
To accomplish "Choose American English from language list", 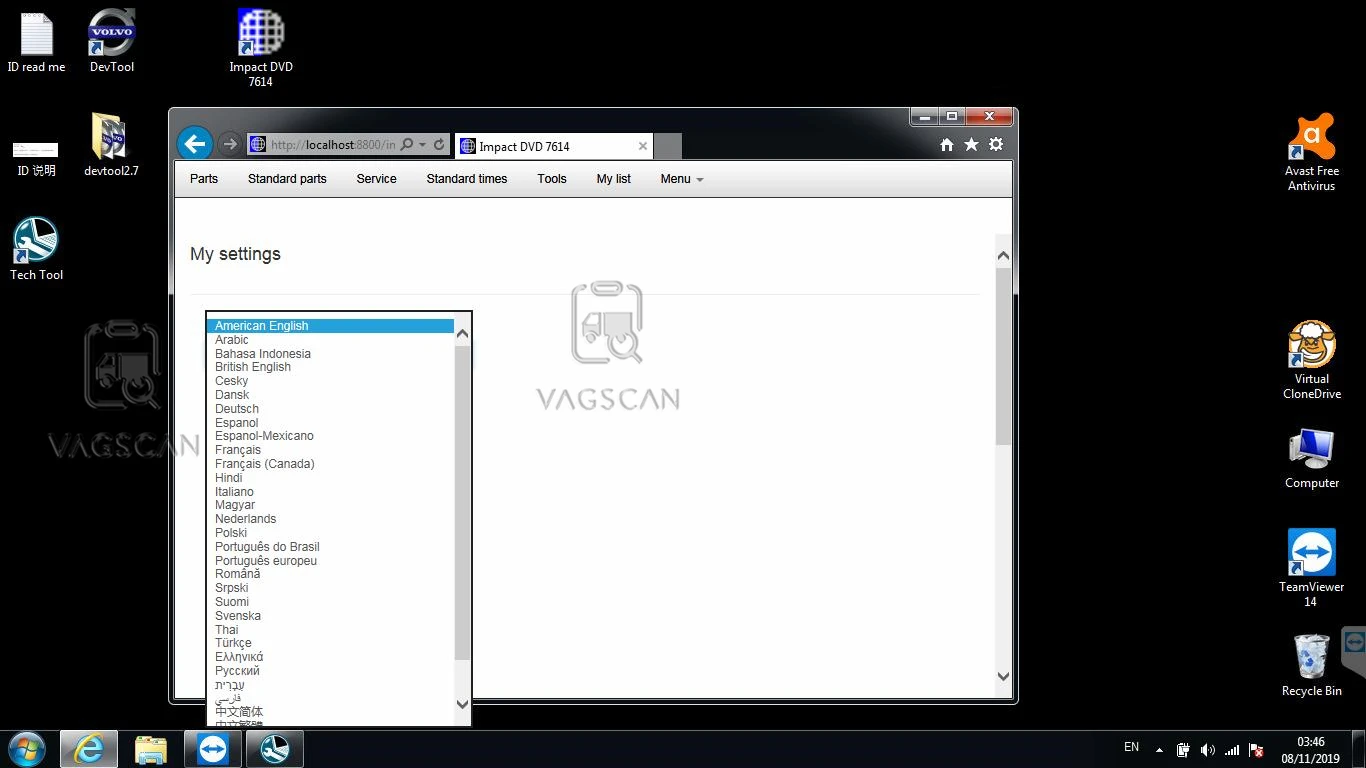I will pyautogui.click(x=330, y=326).
